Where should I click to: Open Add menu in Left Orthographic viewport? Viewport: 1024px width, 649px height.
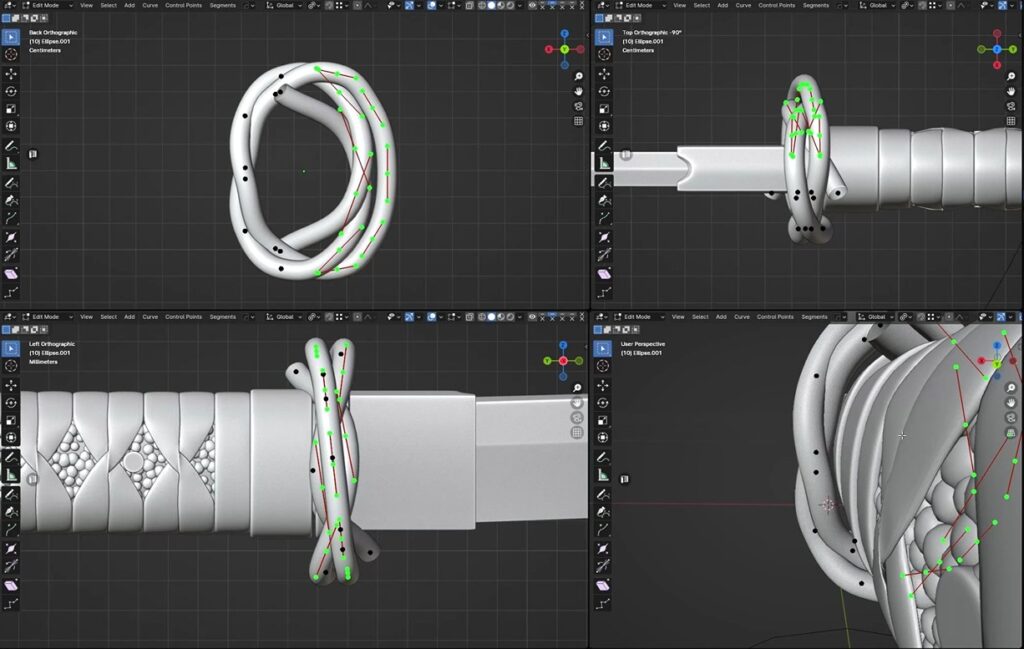(x=129, y=317)
